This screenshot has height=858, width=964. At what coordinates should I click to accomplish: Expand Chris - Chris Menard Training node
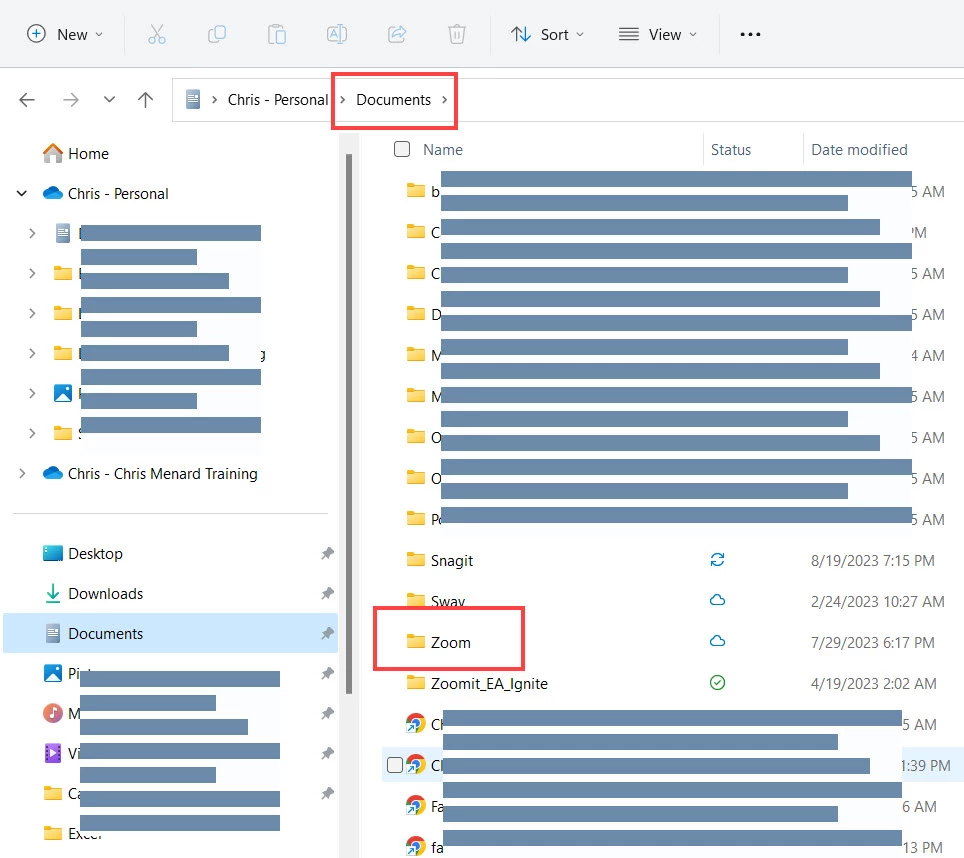pos(22,474)
